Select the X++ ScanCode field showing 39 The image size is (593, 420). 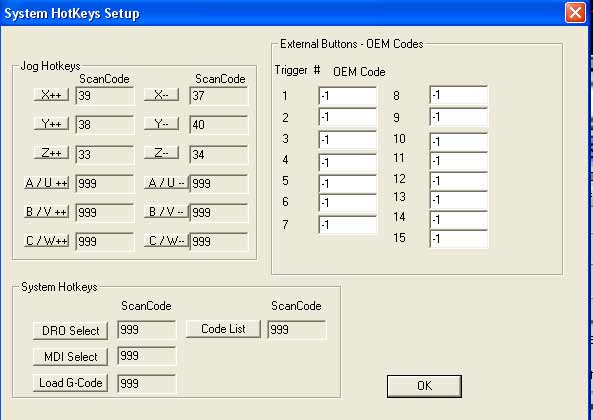pyautogui.click(x=105, y=96)
